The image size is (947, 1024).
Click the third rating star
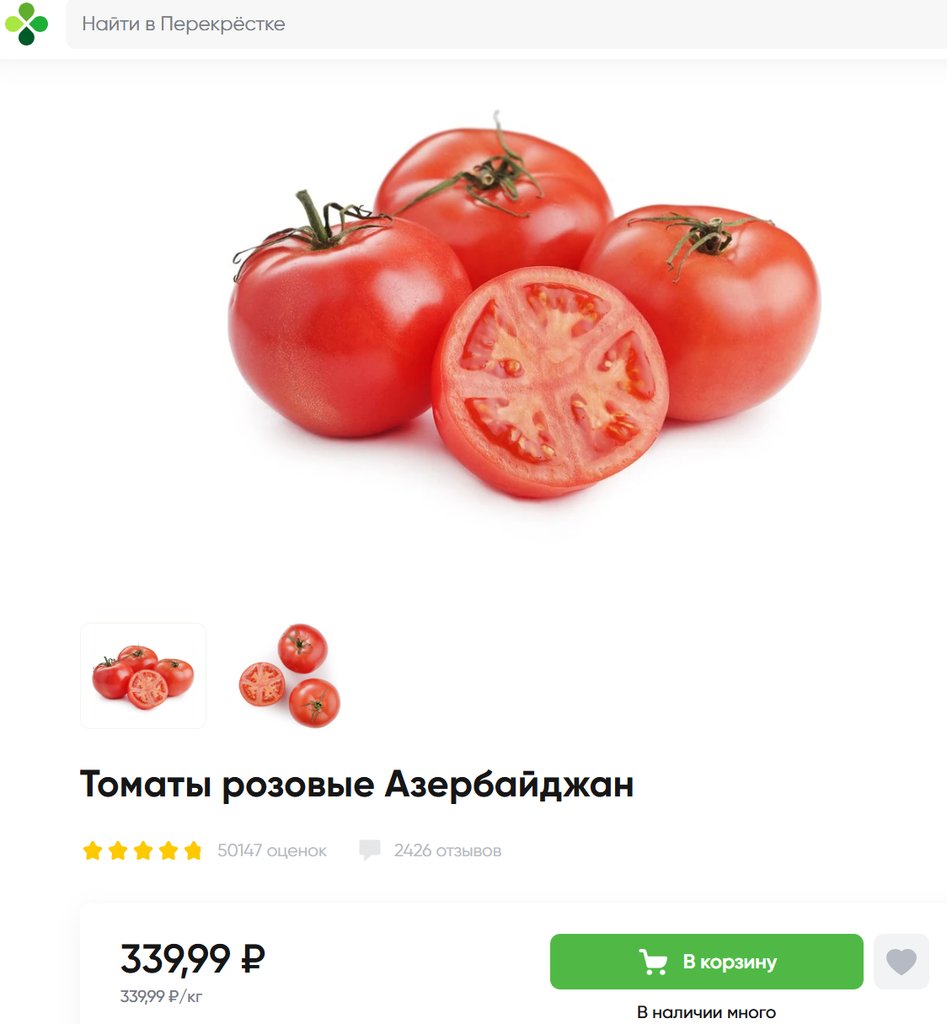(x=143, y=850)
